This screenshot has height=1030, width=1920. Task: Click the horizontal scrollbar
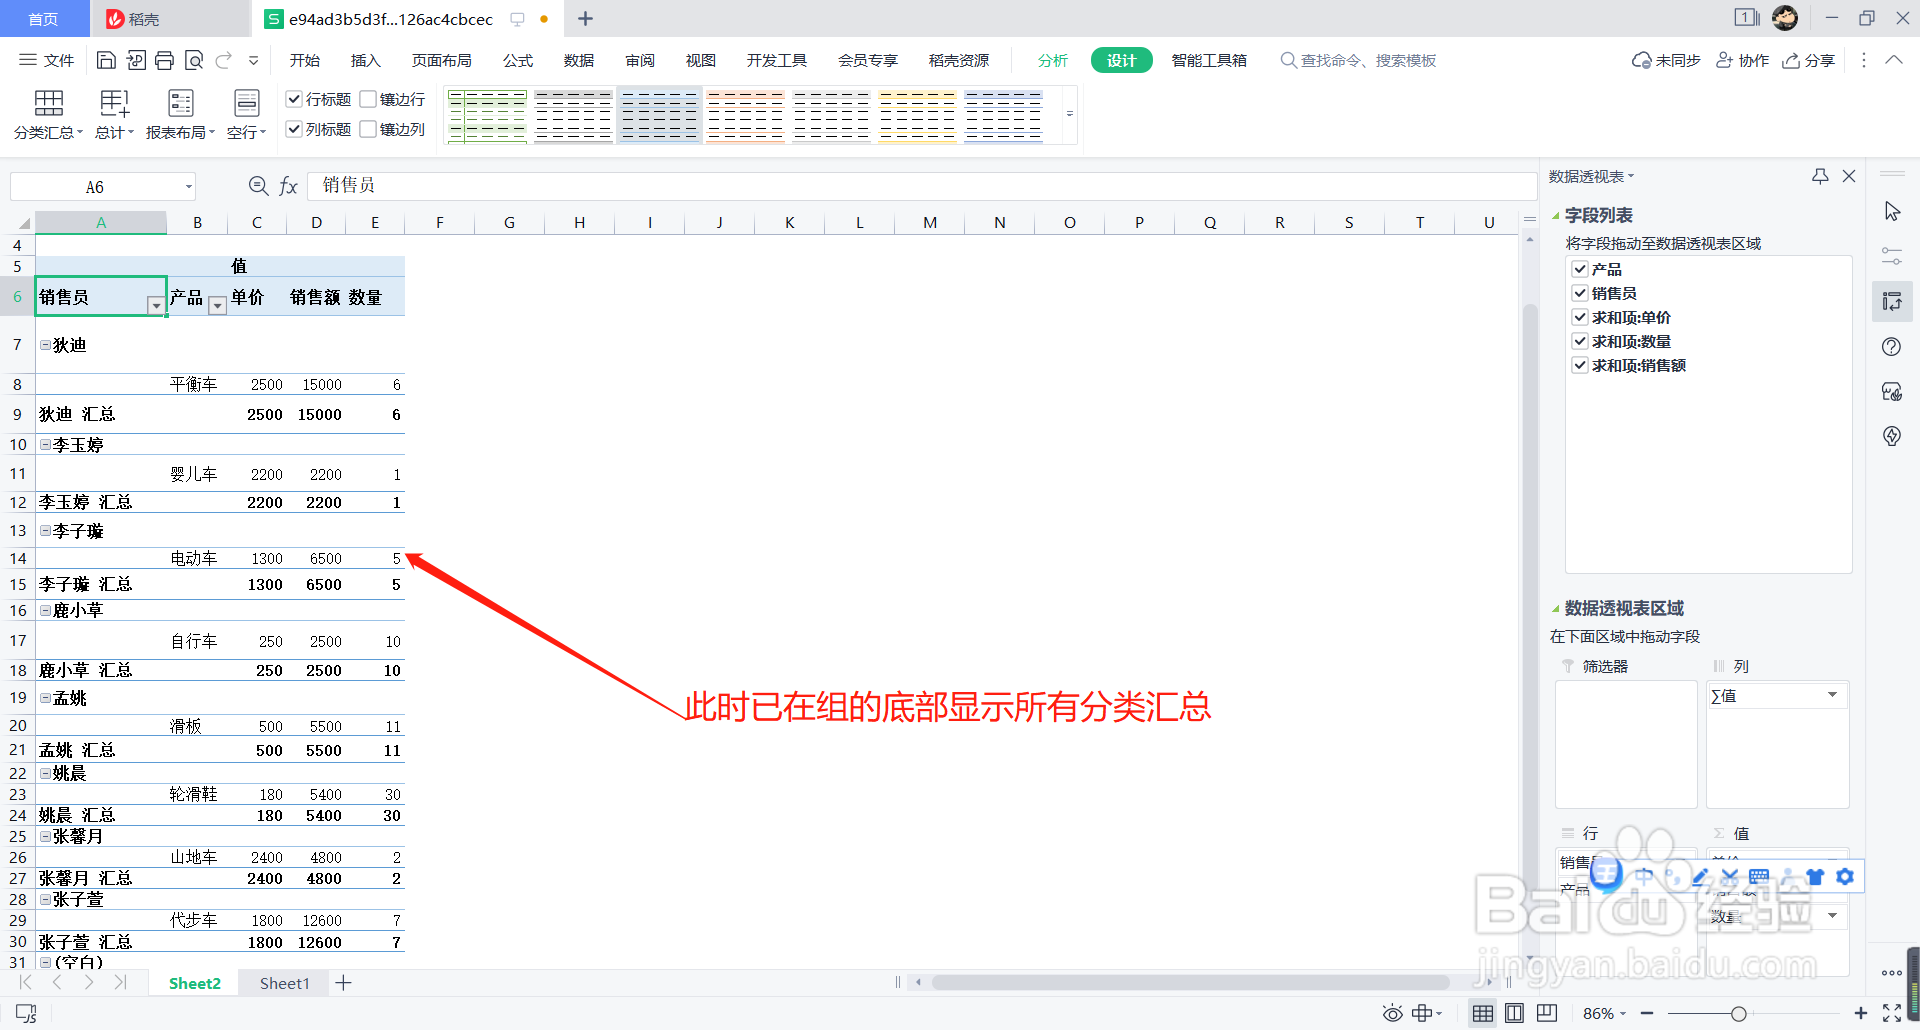1190,983
